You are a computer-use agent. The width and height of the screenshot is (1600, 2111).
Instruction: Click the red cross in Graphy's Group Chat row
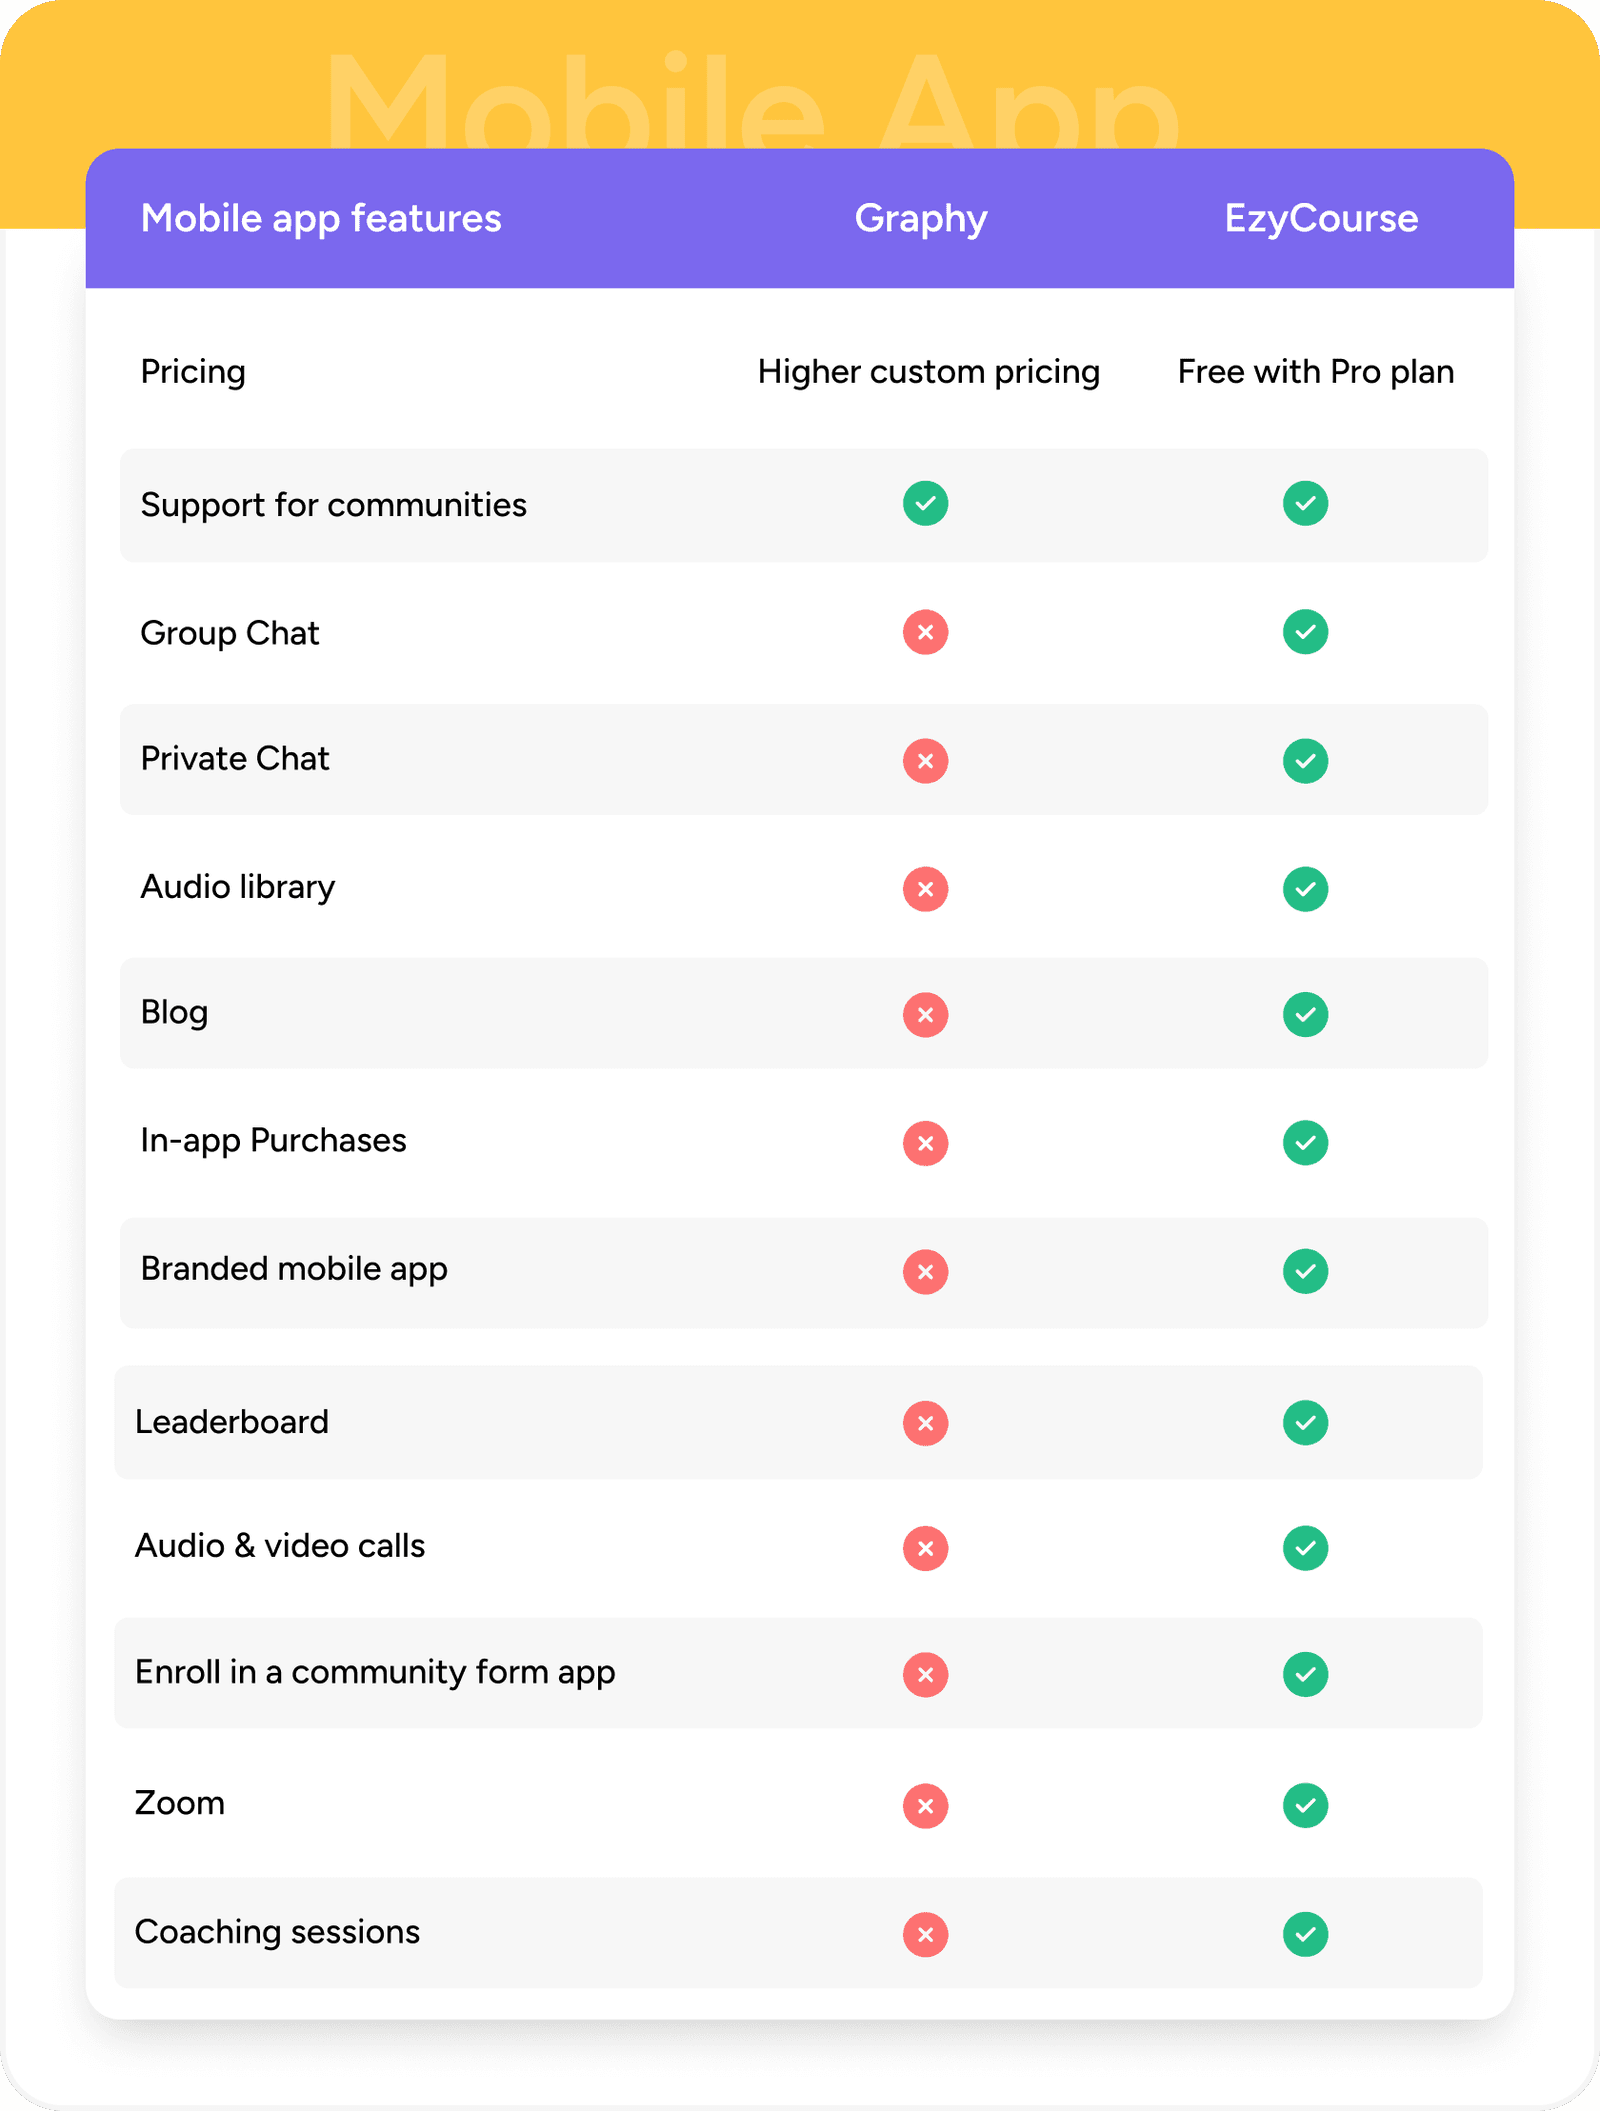925,632
